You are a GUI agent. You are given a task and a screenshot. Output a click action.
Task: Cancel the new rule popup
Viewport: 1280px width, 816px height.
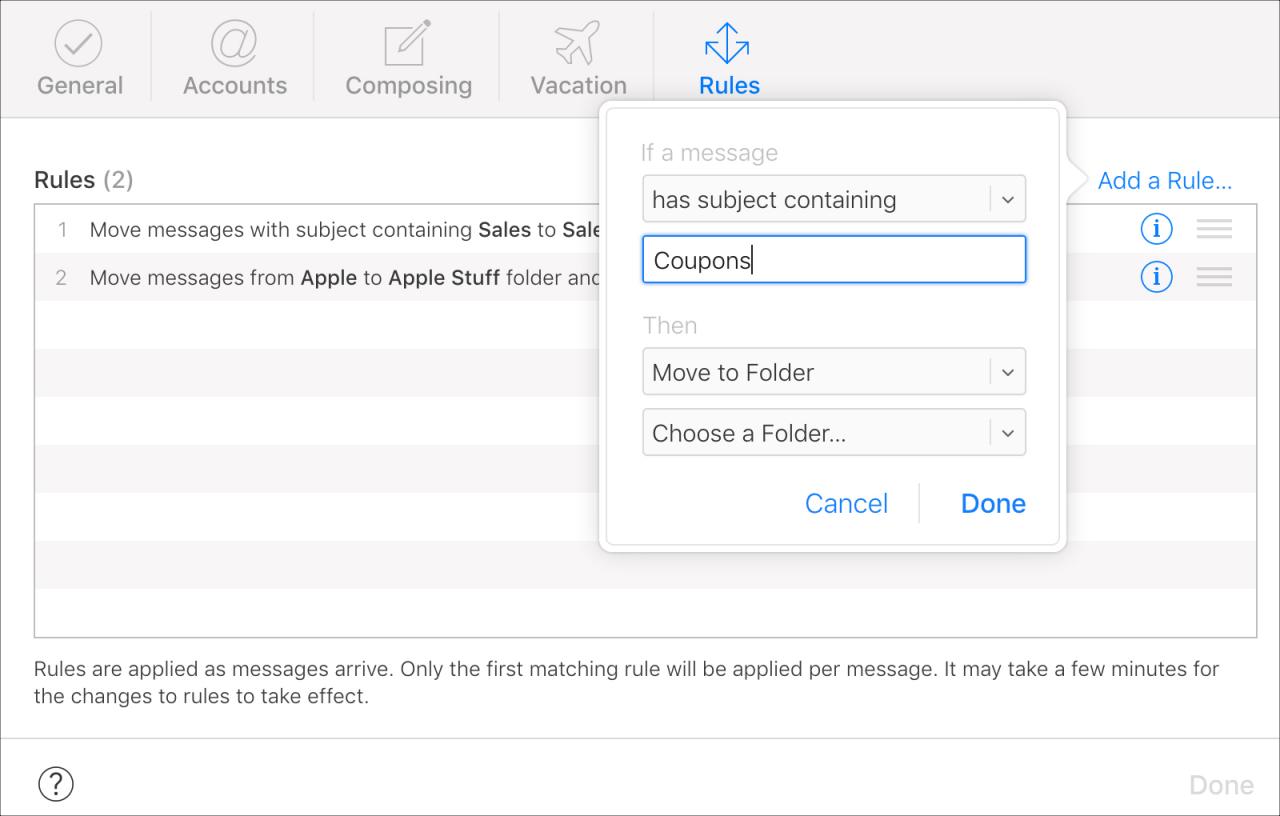coord(846,503)
